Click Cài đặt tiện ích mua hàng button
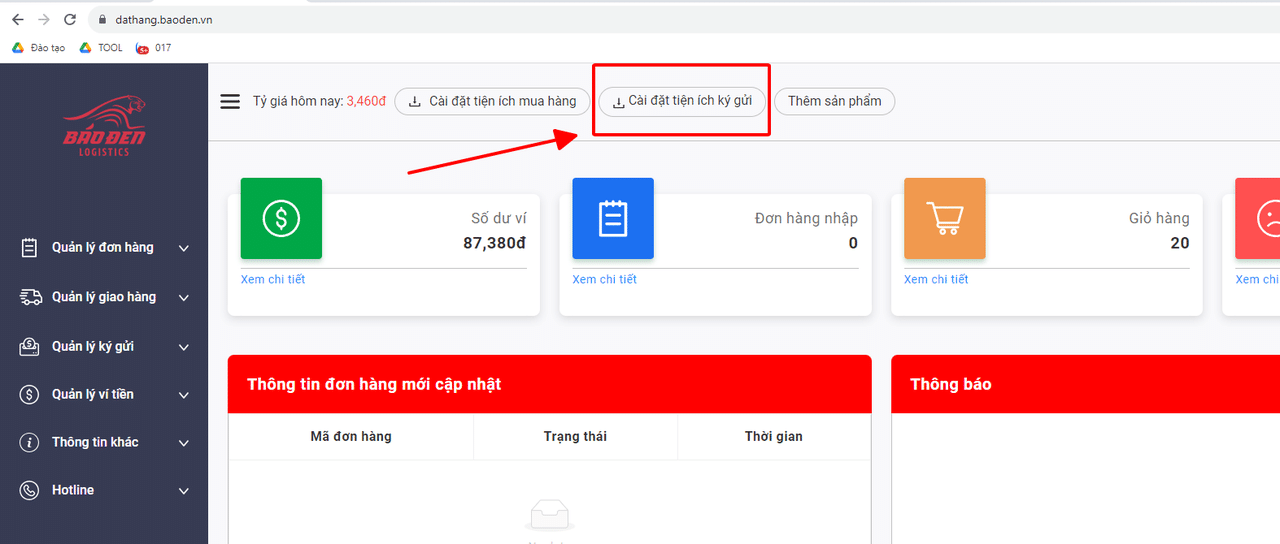1280x544 pixels. pos(492,101)
